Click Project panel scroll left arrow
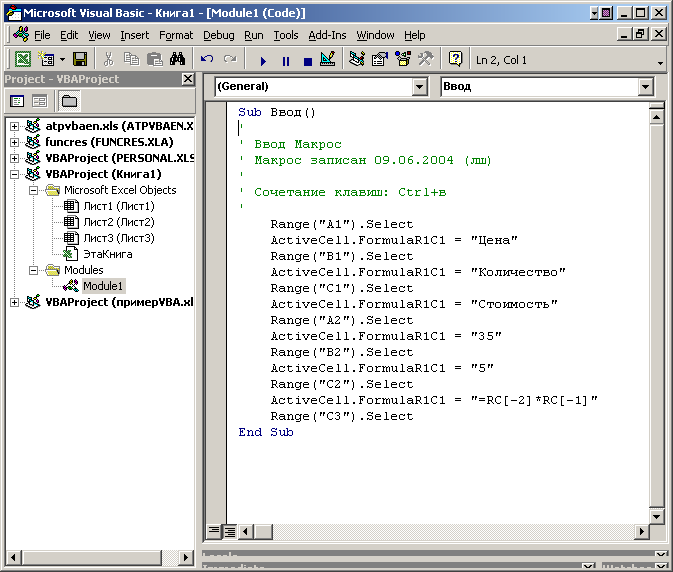This screenshot has height=572, width=673. pos(13,557)
